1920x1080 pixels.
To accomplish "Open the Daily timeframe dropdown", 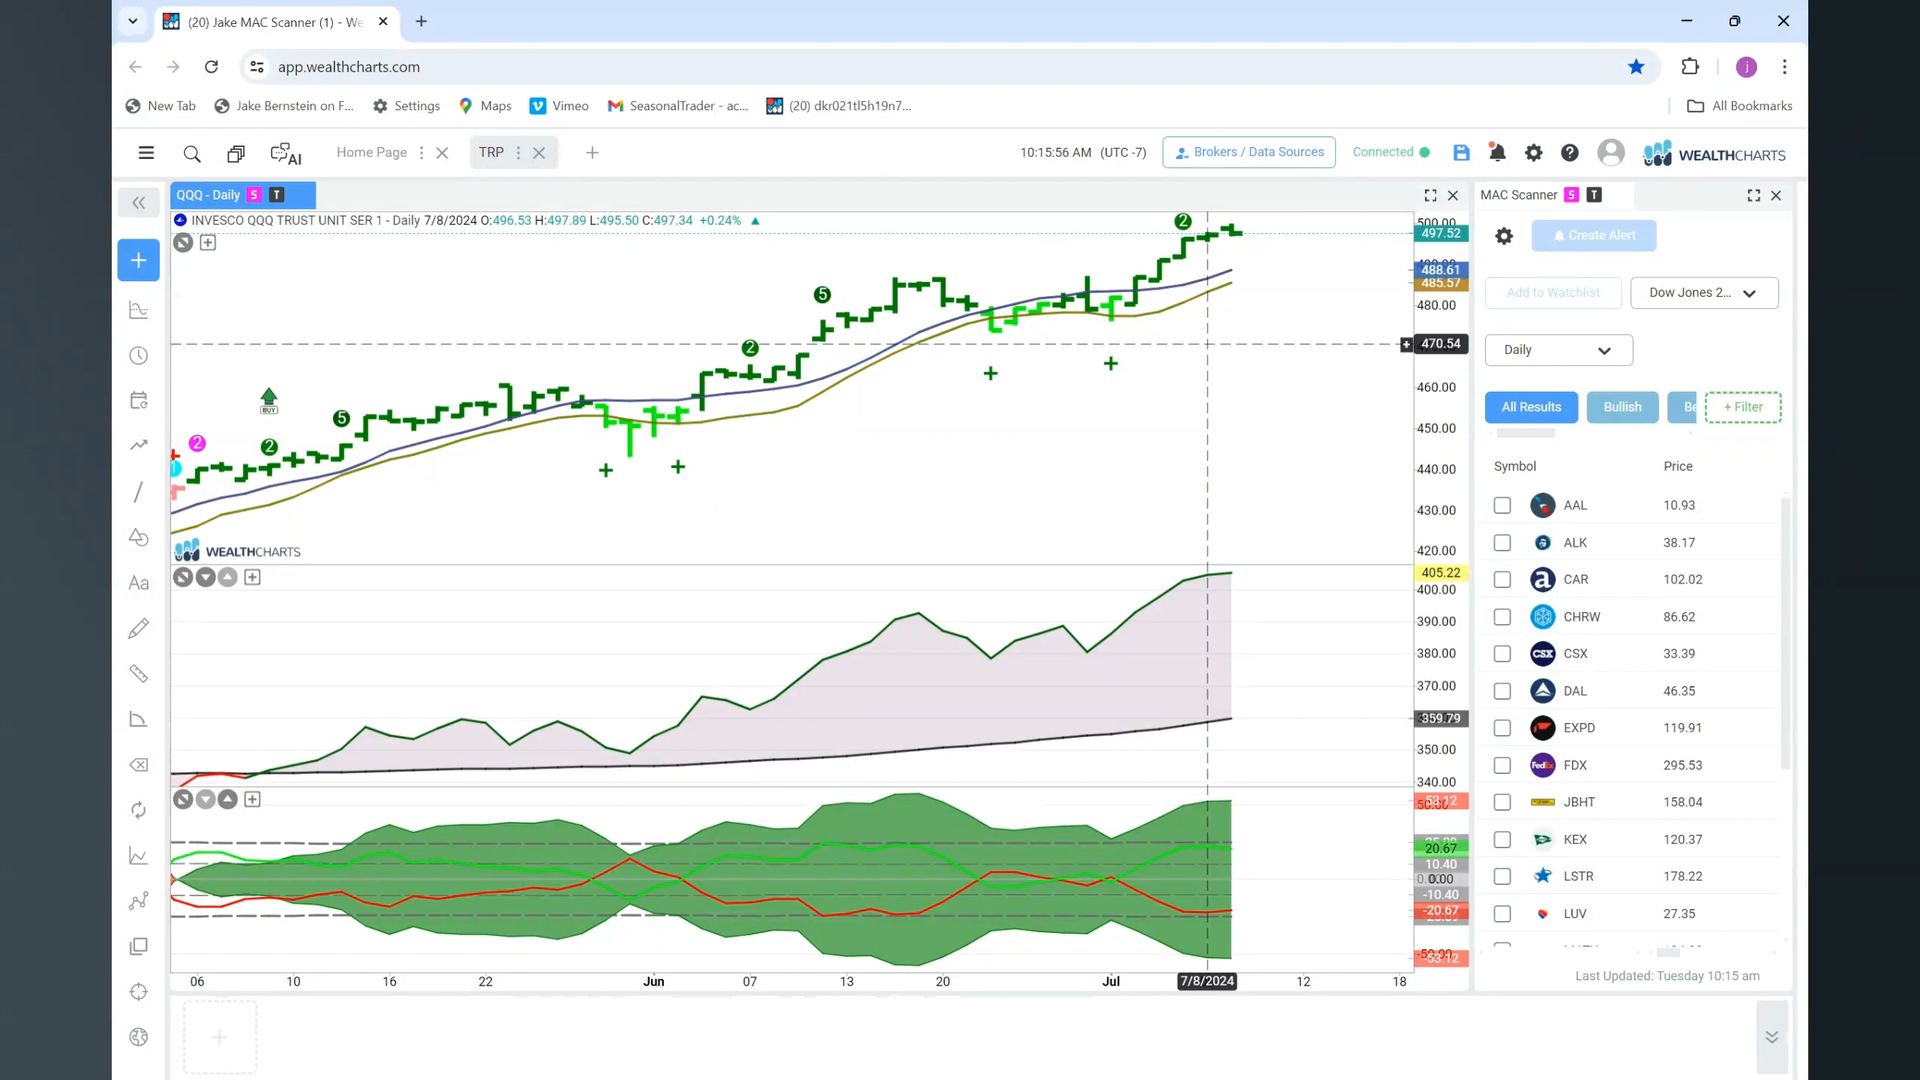I will click(1558, 350).
